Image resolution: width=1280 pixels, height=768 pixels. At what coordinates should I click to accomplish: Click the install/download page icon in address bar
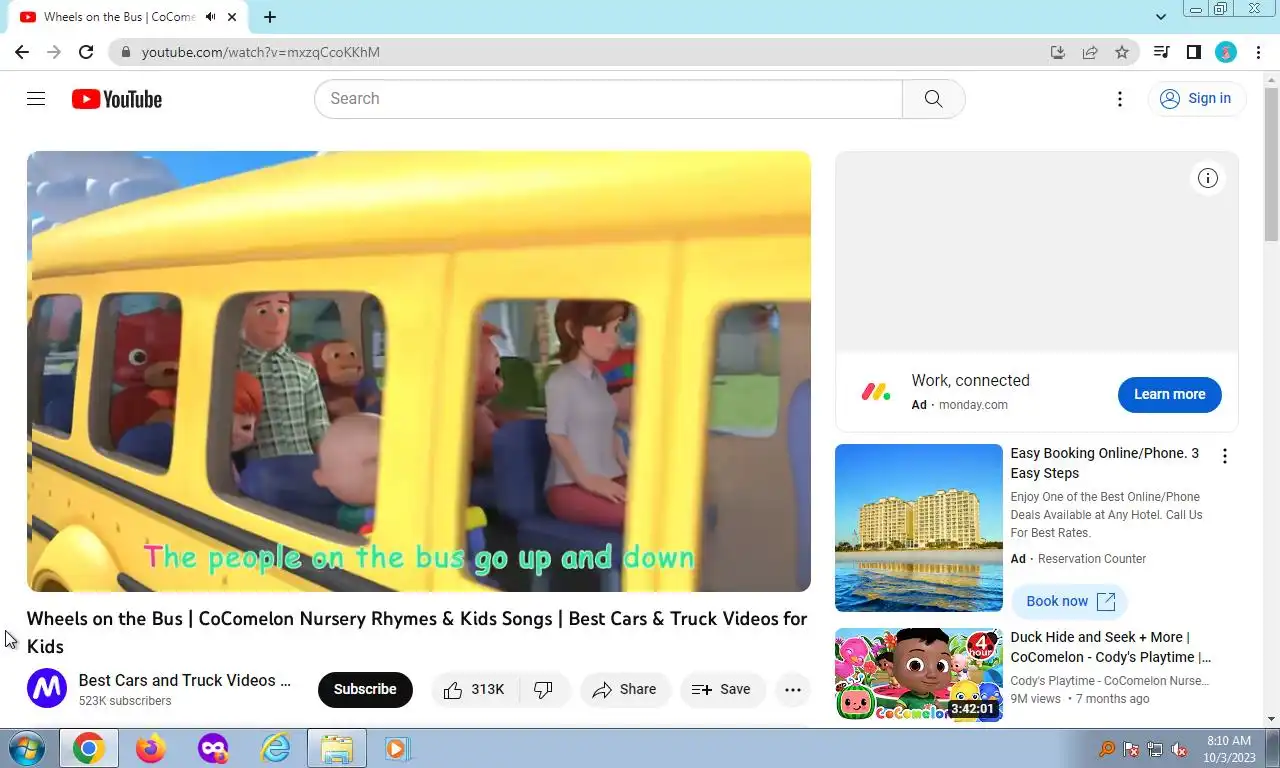click(1058, 52)
